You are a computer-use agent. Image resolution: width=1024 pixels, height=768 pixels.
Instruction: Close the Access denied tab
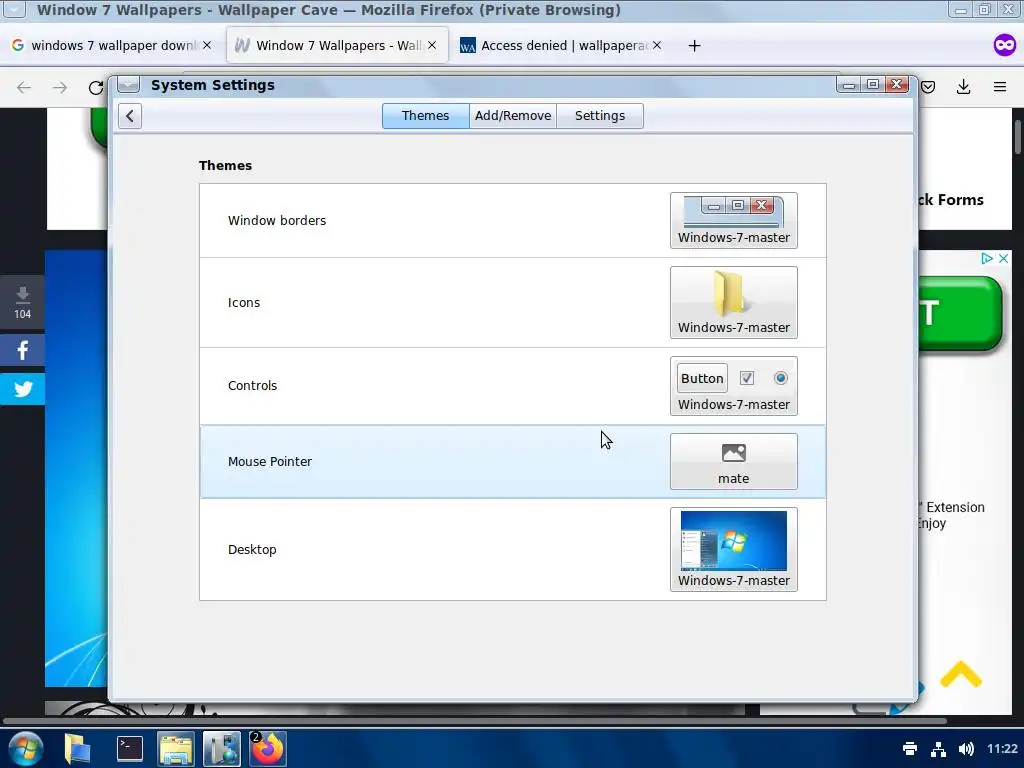pyautogui.click(x=657, y=45)
